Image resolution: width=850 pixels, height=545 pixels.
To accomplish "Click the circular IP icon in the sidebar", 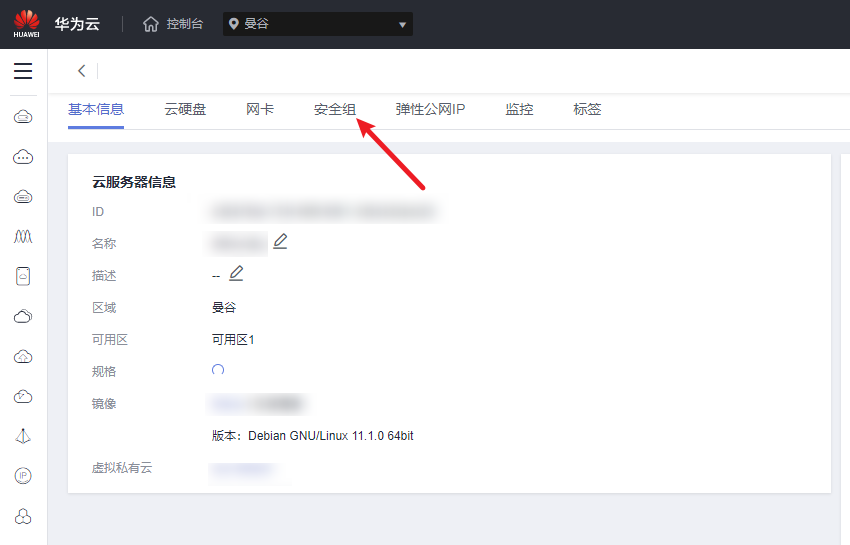I will (23, 476).
